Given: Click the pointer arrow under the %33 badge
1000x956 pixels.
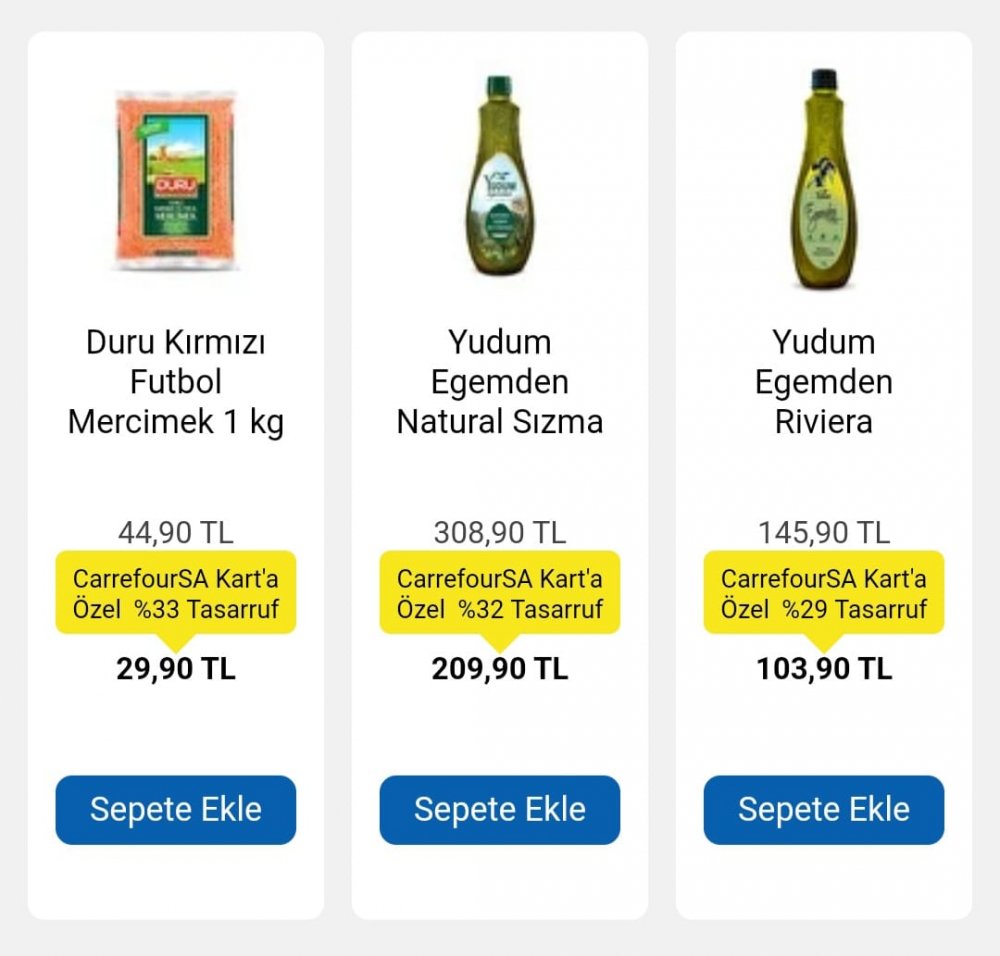Looking at the screenshot, I should [176, 643].
